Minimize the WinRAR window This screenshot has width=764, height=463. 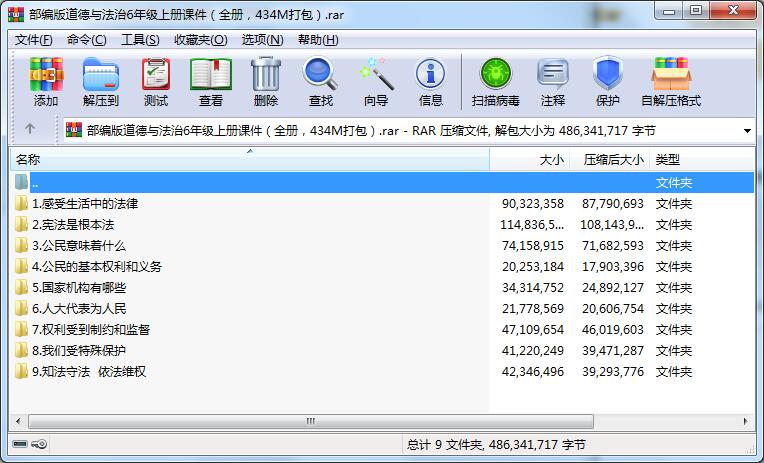pos(669,11)
